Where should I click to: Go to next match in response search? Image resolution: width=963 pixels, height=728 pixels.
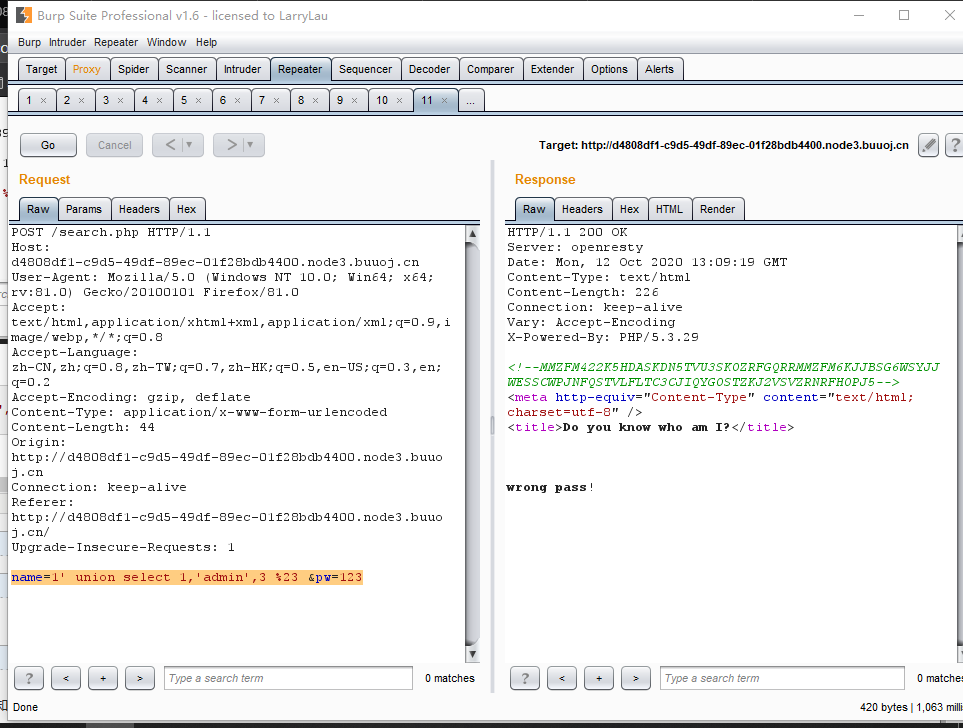click(636, 678)
